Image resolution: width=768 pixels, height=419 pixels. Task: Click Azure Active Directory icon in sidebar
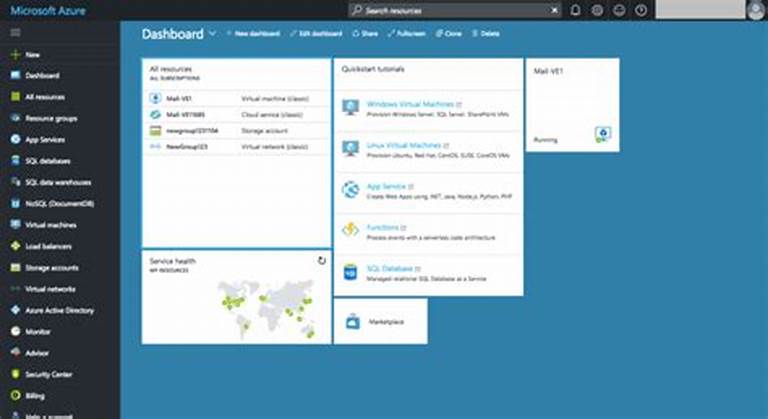[x=15, y=310]
